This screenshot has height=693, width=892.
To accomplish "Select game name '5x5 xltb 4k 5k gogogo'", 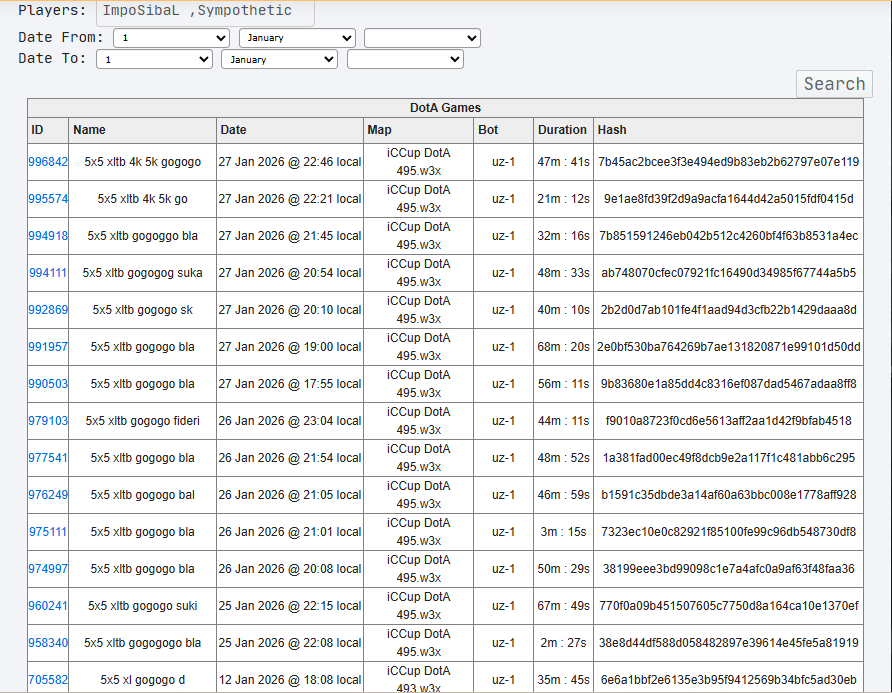I will coord(142,162).
